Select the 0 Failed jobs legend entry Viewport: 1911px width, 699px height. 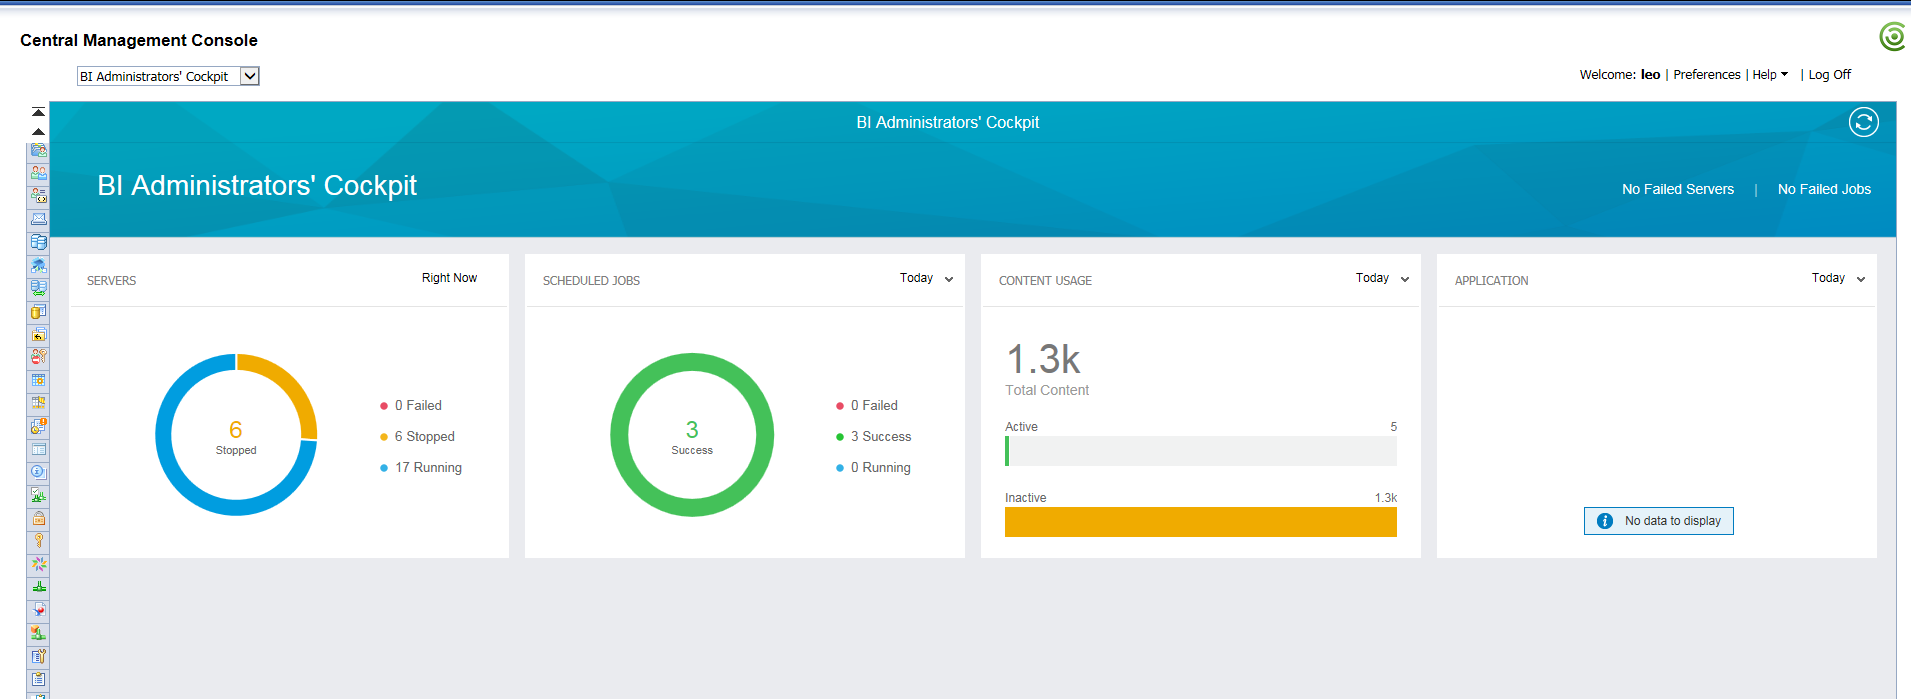click(867, 405)
